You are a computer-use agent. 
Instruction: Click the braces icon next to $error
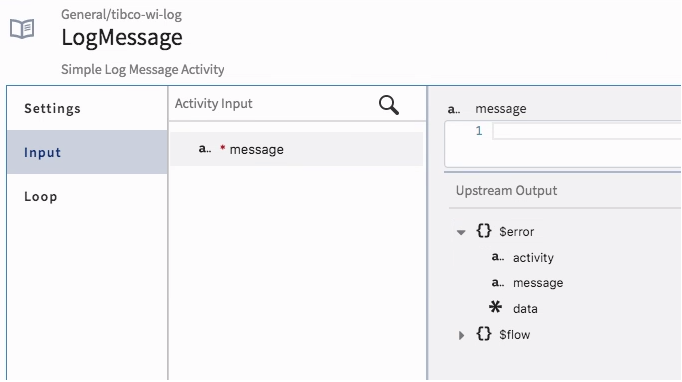[484, 231]
